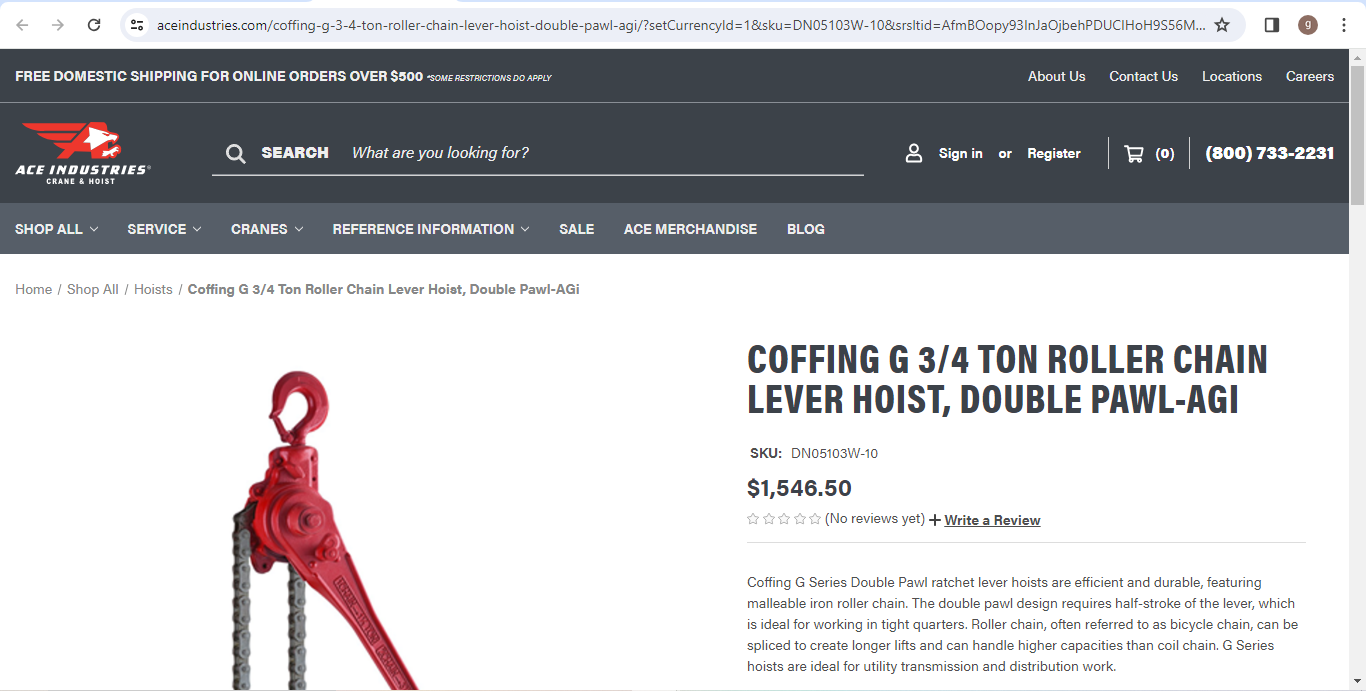The width and height of the screenshot is (1366, 691).
Task: Open the Contact Us link
Action: (1143, 76)
